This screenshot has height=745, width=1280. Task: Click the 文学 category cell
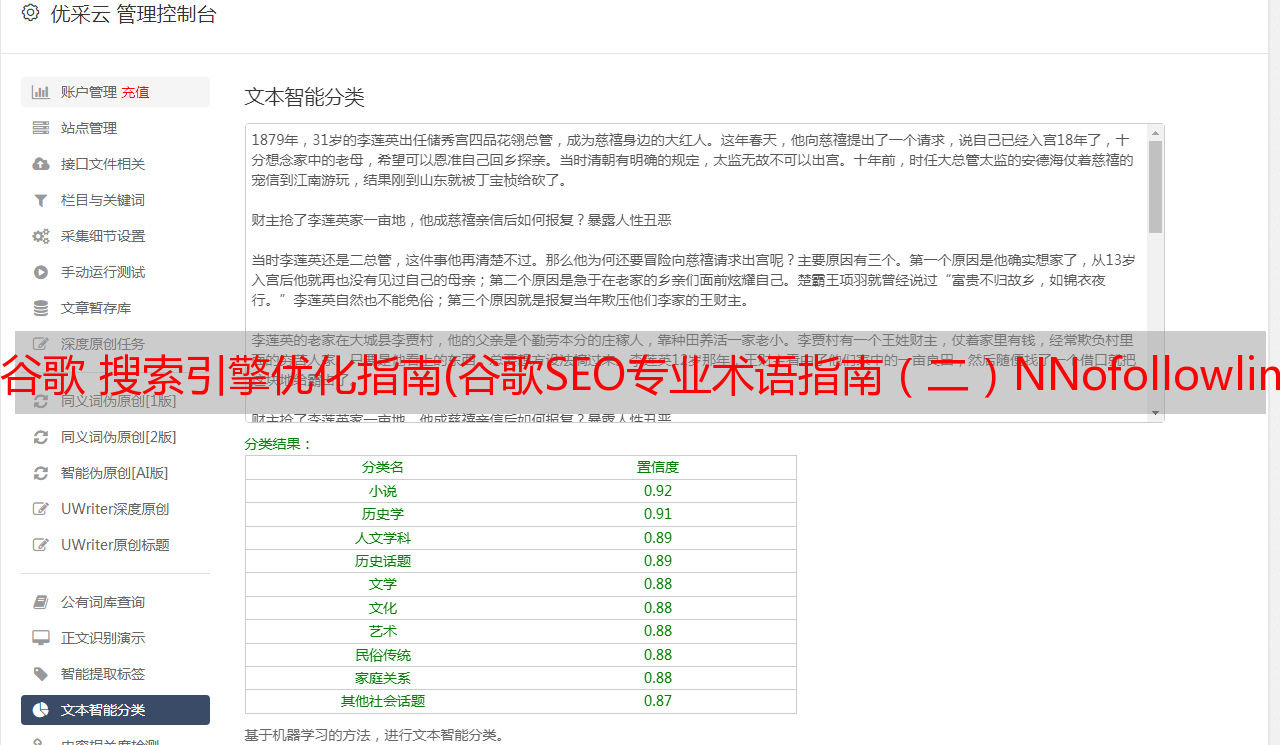383,584
